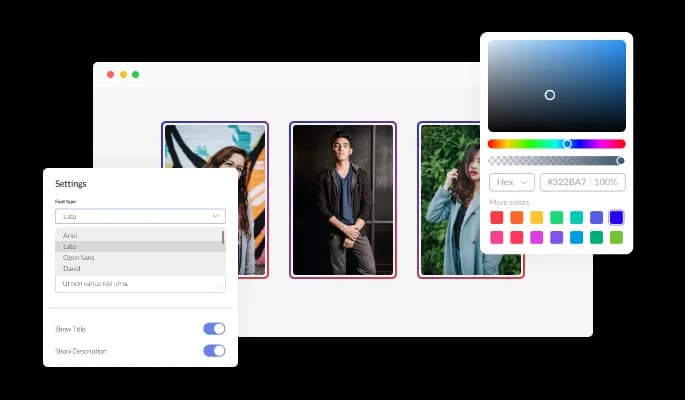The height and width of the screenshot is (400, 685).
Task: Choose the lime green swatch in bottom row
Action: 616,237
